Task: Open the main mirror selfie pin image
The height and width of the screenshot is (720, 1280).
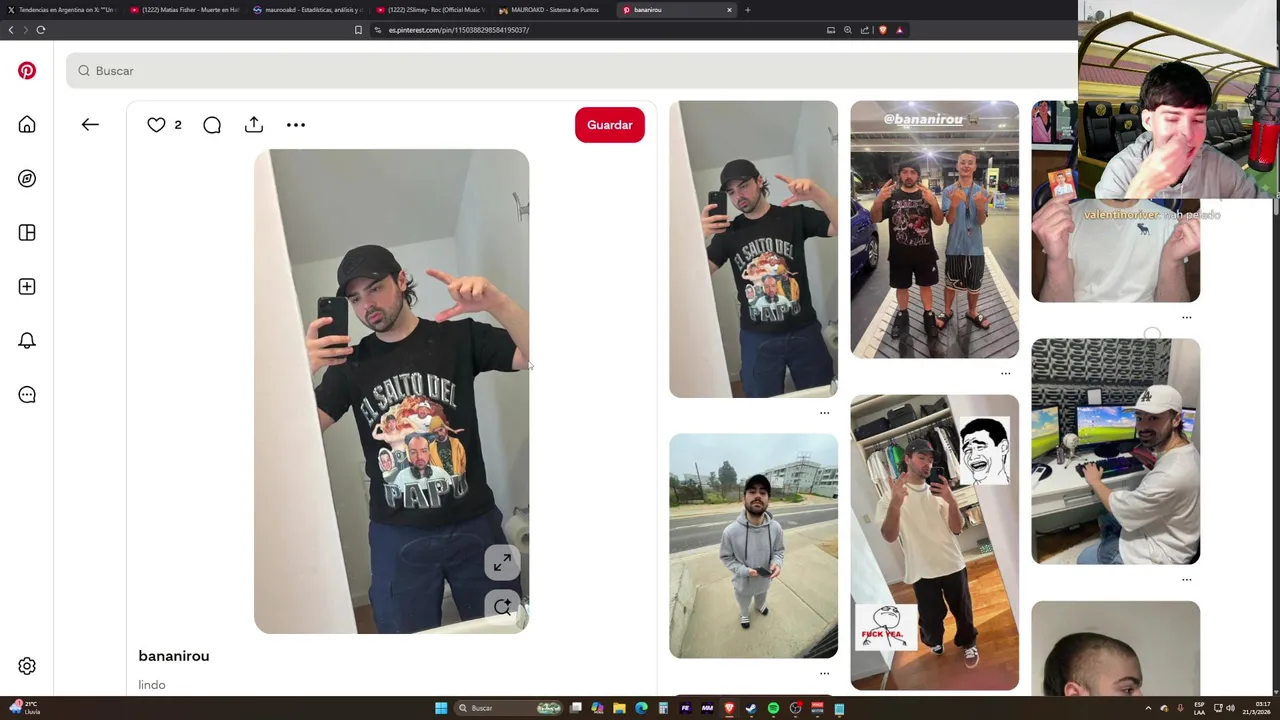Action: 391,391
